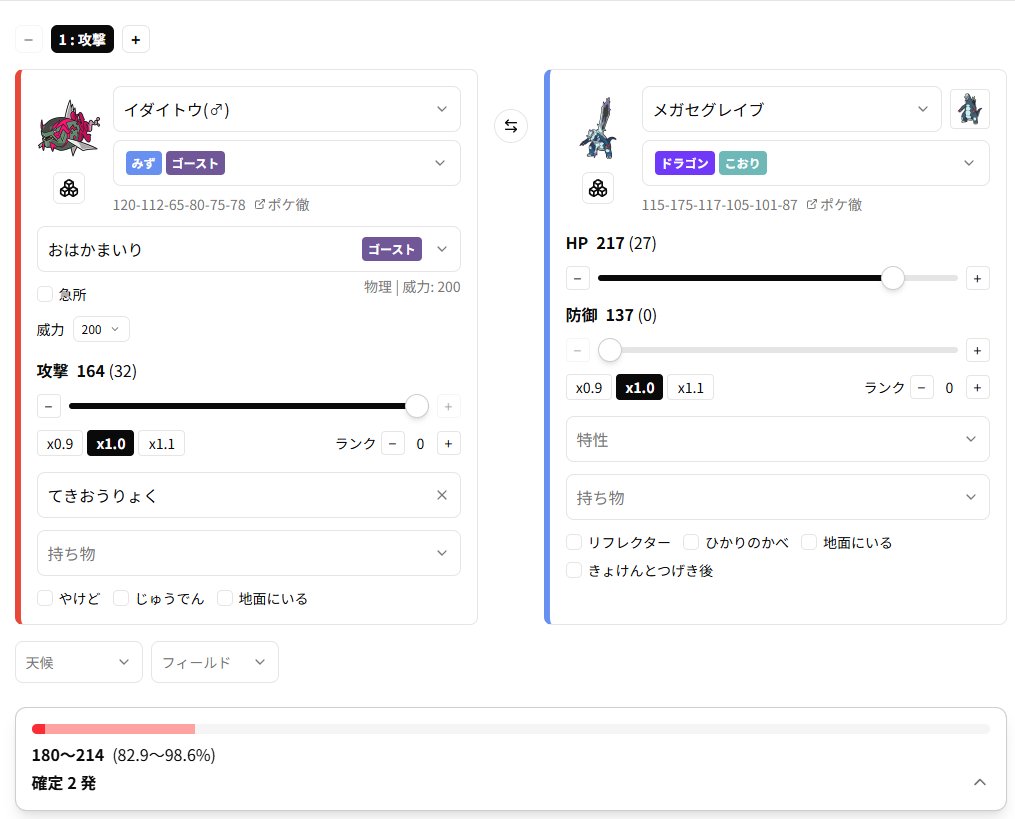1015x819 pixels.
Task: Increase the defender 防御 effort value
Action: [x=977, y=350]
